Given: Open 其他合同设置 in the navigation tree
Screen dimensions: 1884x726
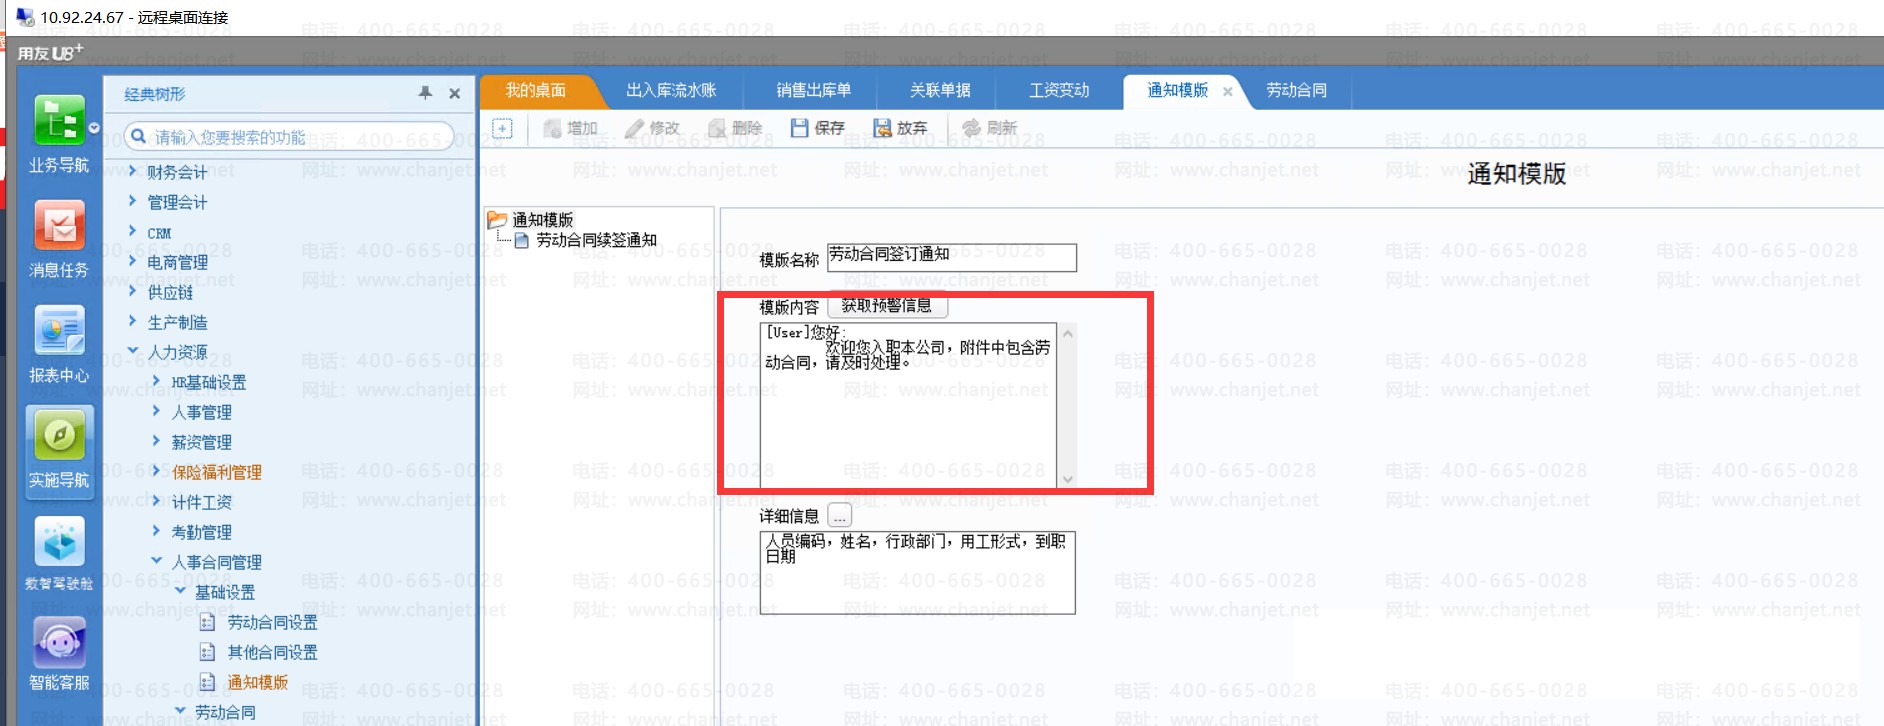Looking at the screenshot, I should point(272,653).
